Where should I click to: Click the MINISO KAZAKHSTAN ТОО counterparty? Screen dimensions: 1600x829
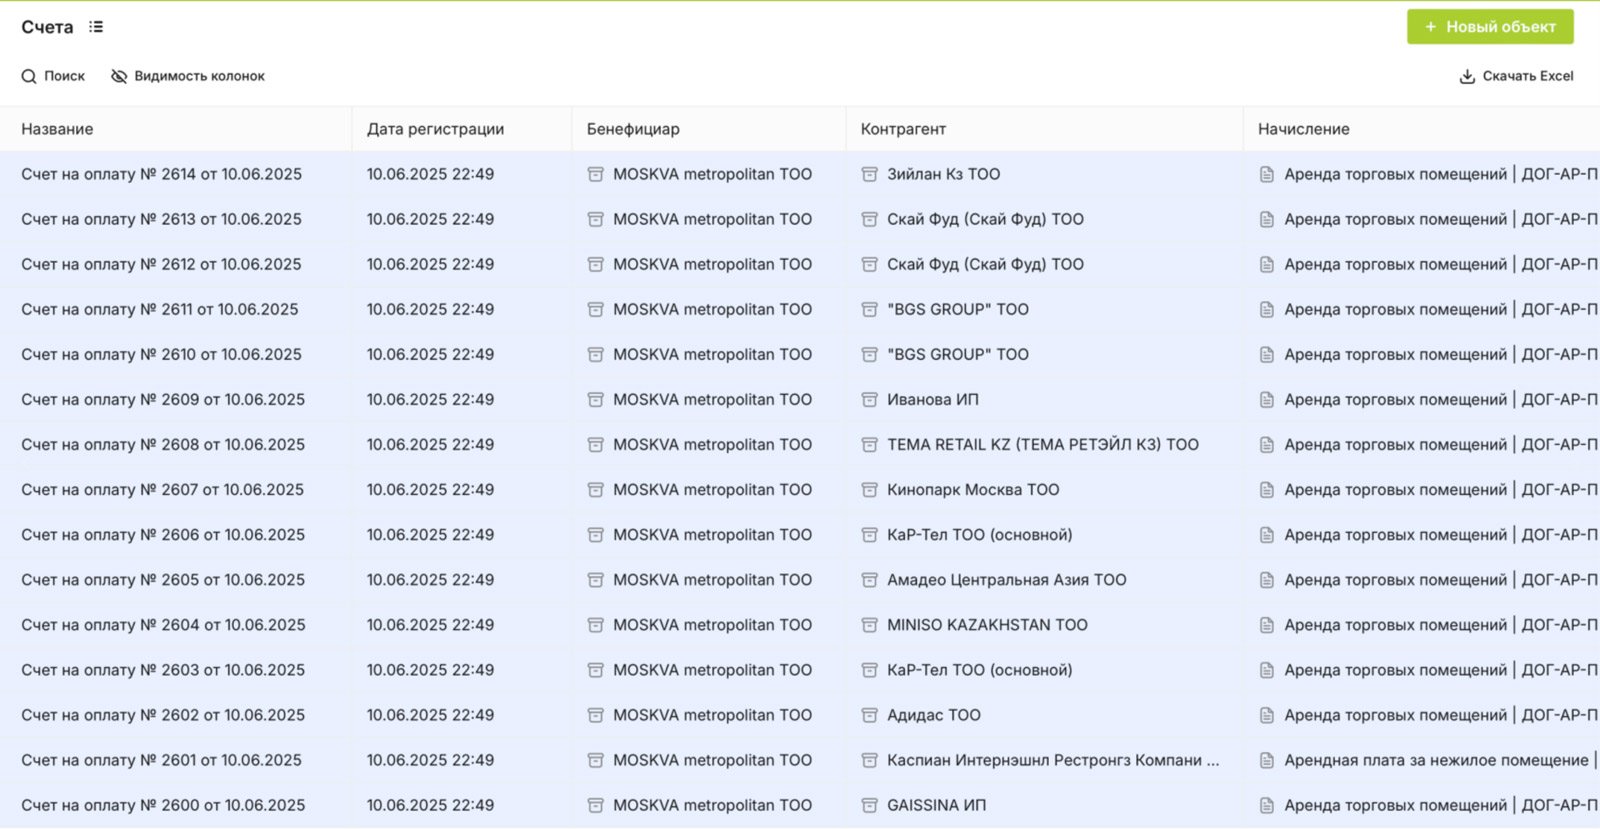pyautogui.click(x=987, y=625)
